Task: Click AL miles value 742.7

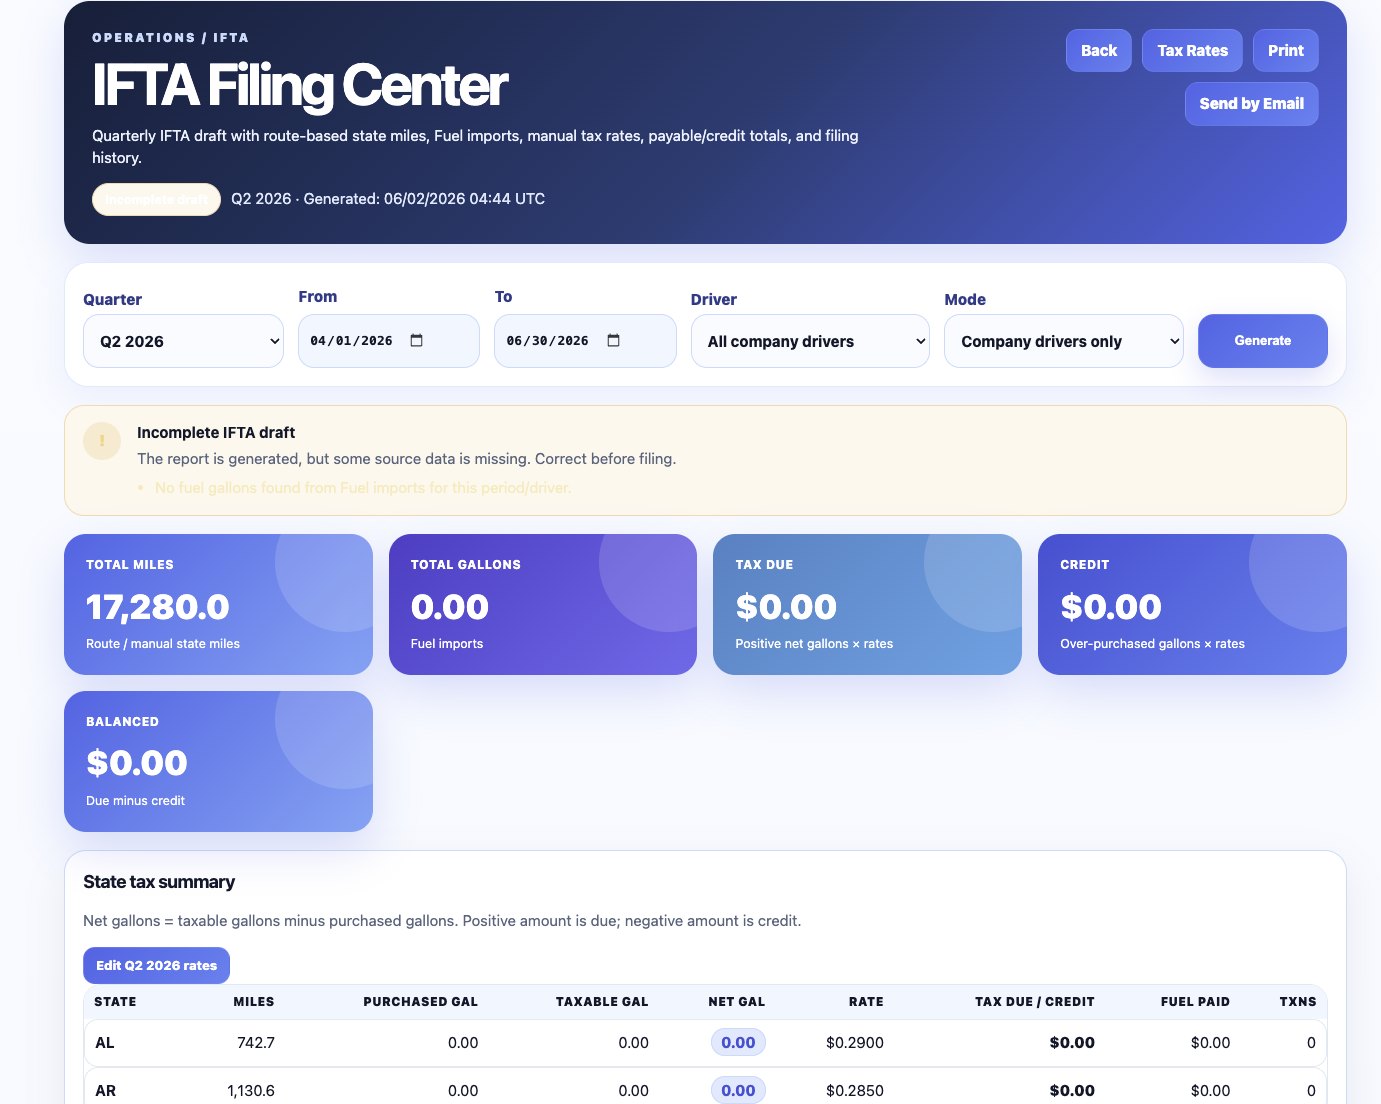Action: (256, 1042)
